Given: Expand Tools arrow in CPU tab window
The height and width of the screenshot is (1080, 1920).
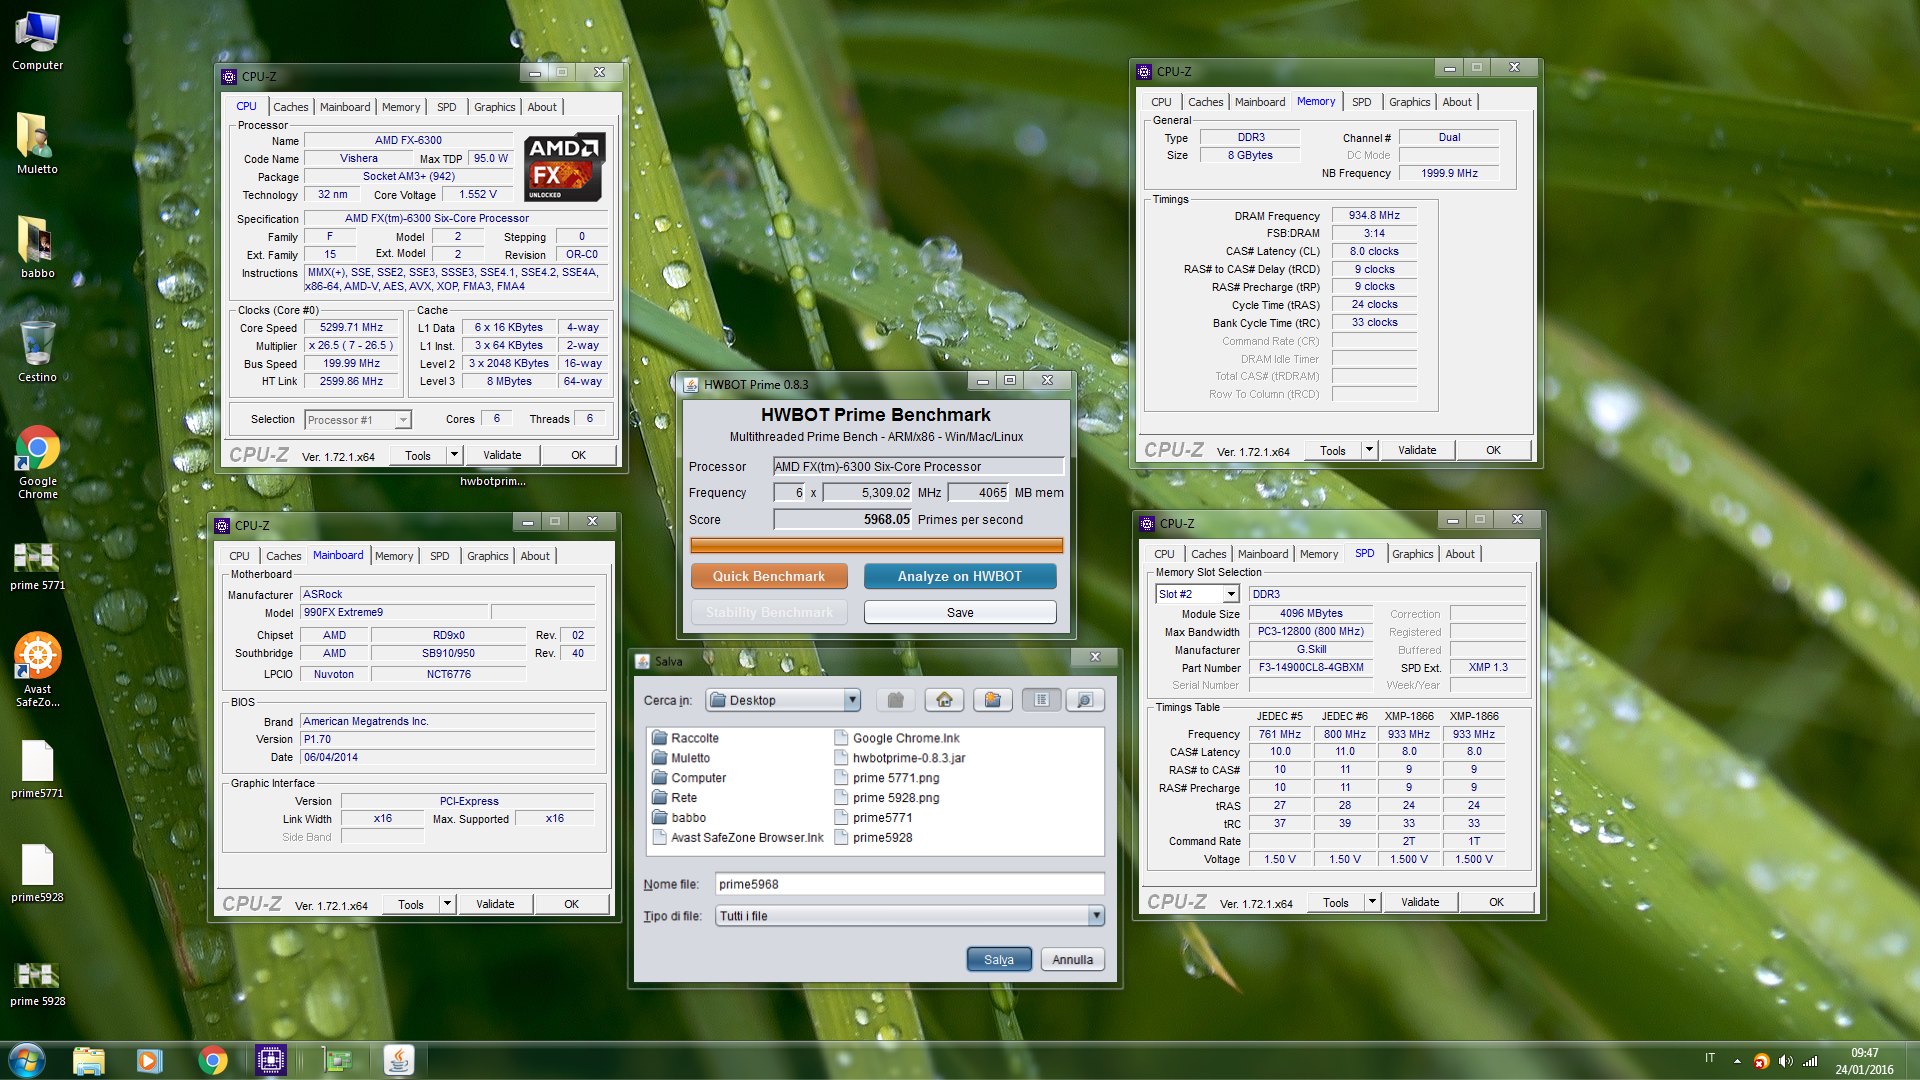Looking at the screenshot, I should [x=454, y=455].
